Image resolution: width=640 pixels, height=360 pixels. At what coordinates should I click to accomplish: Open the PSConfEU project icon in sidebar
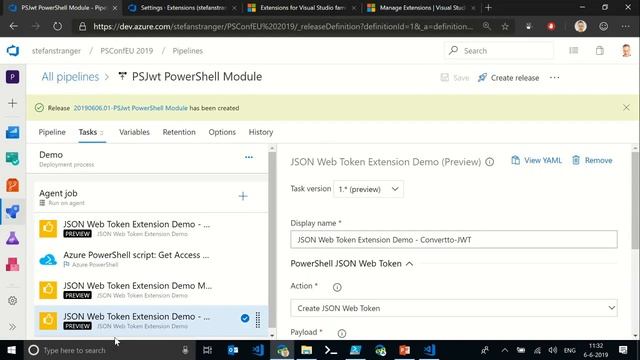(x=13, y=77)
